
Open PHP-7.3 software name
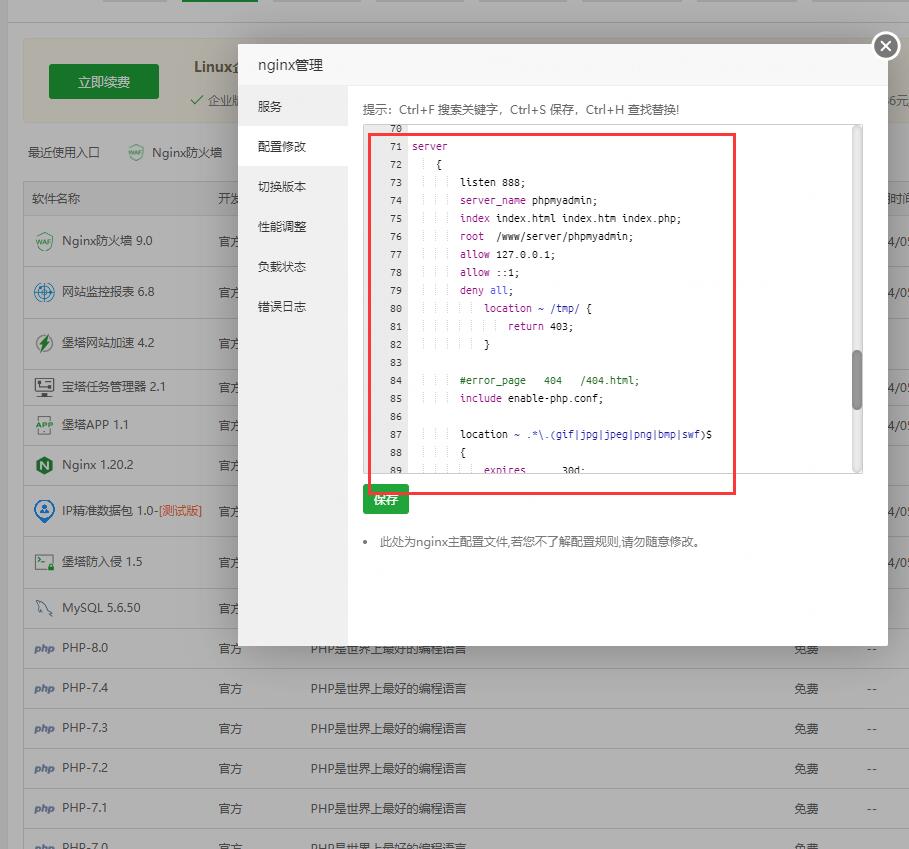click(85, 728)
